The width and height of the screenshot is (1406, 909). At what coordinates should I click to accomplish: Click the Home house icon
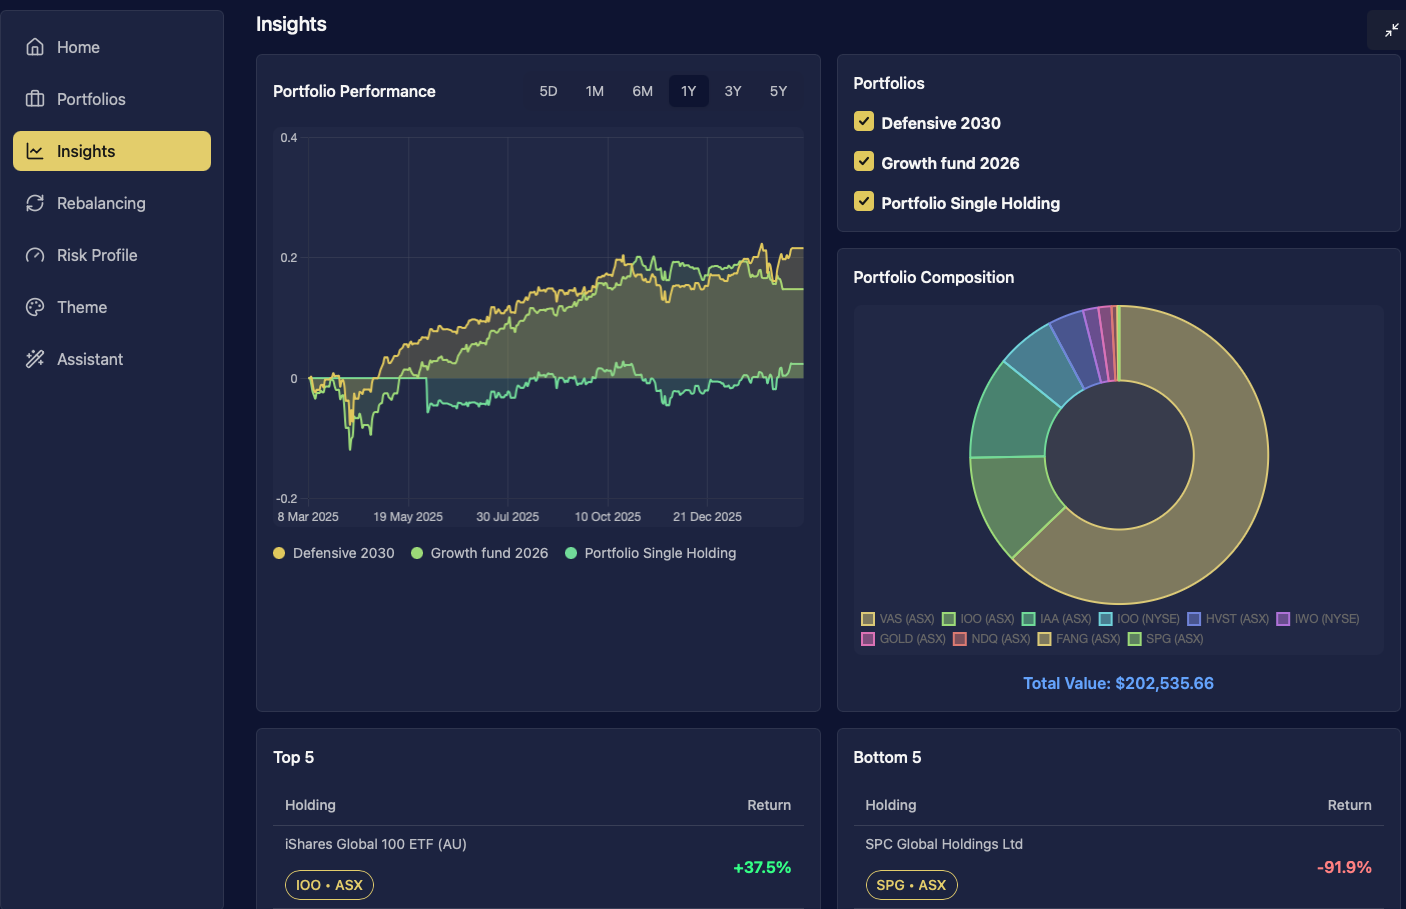point(35,47)
